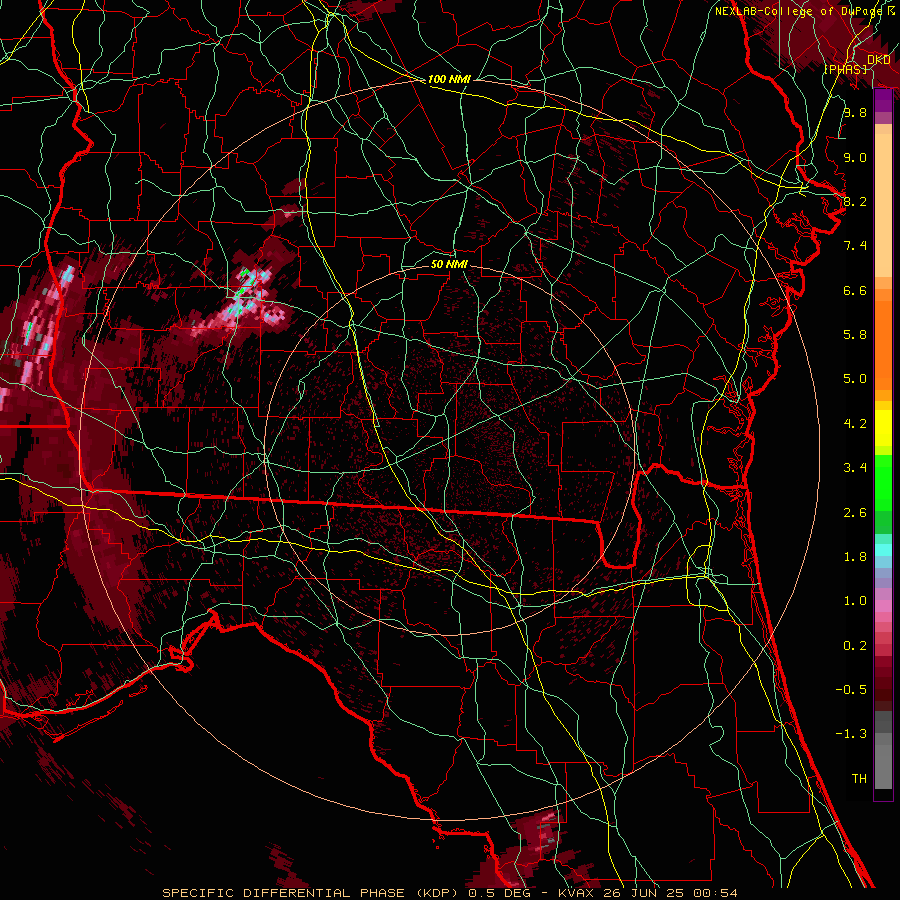Click the "5.0" legend value

coord(855,379)
